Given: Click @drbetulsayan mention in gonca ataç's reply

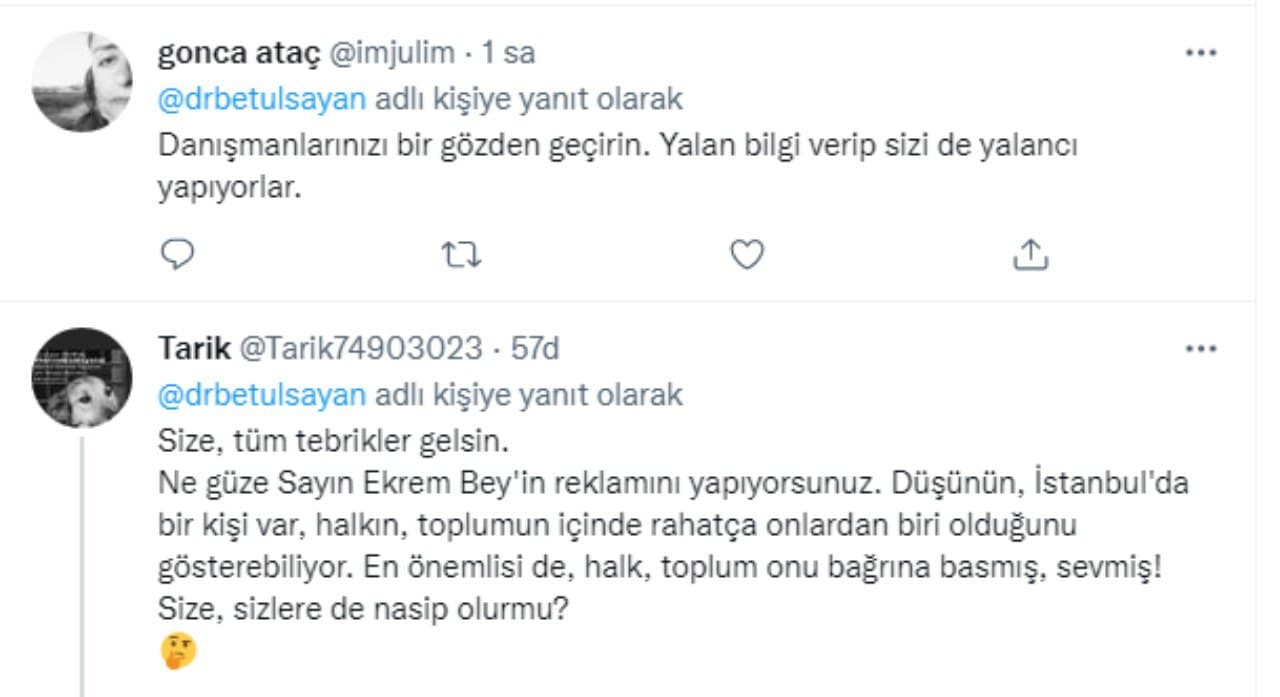Looking at the screenshot, I should (262, 99).
